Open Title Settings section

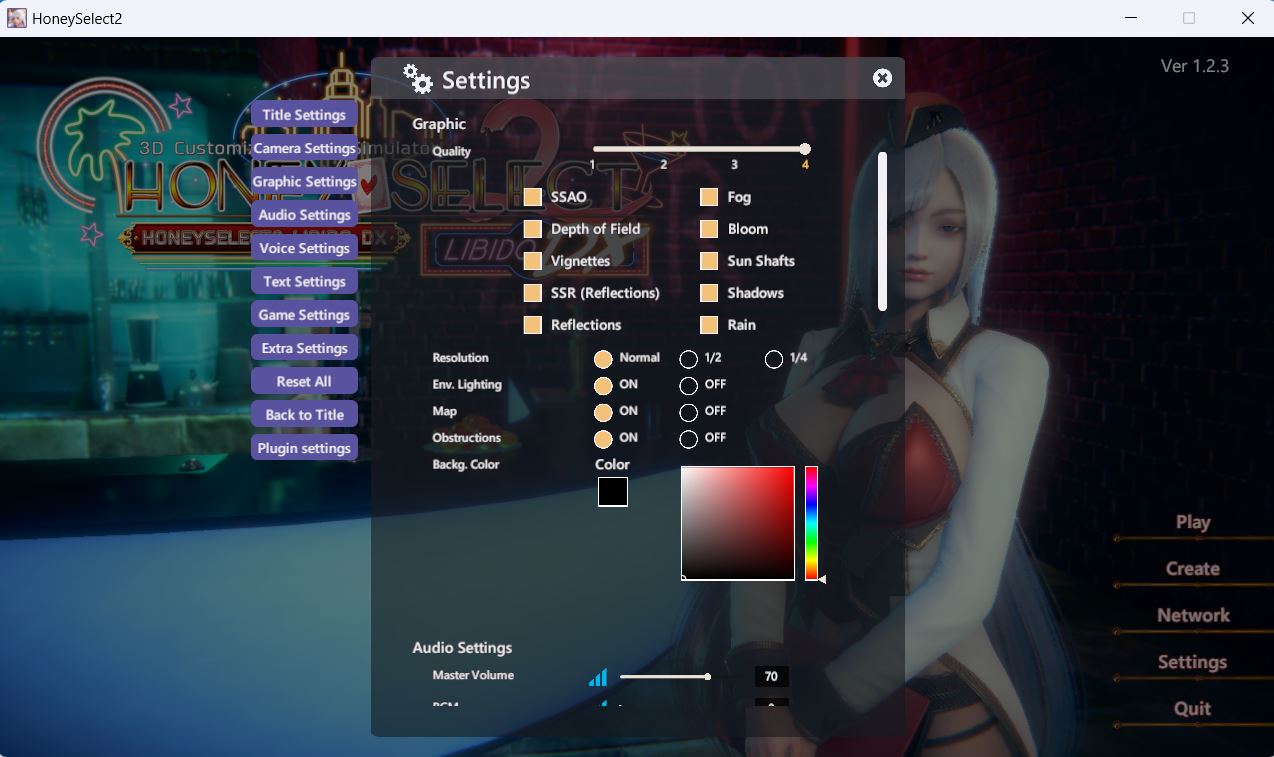pos(304,114)
